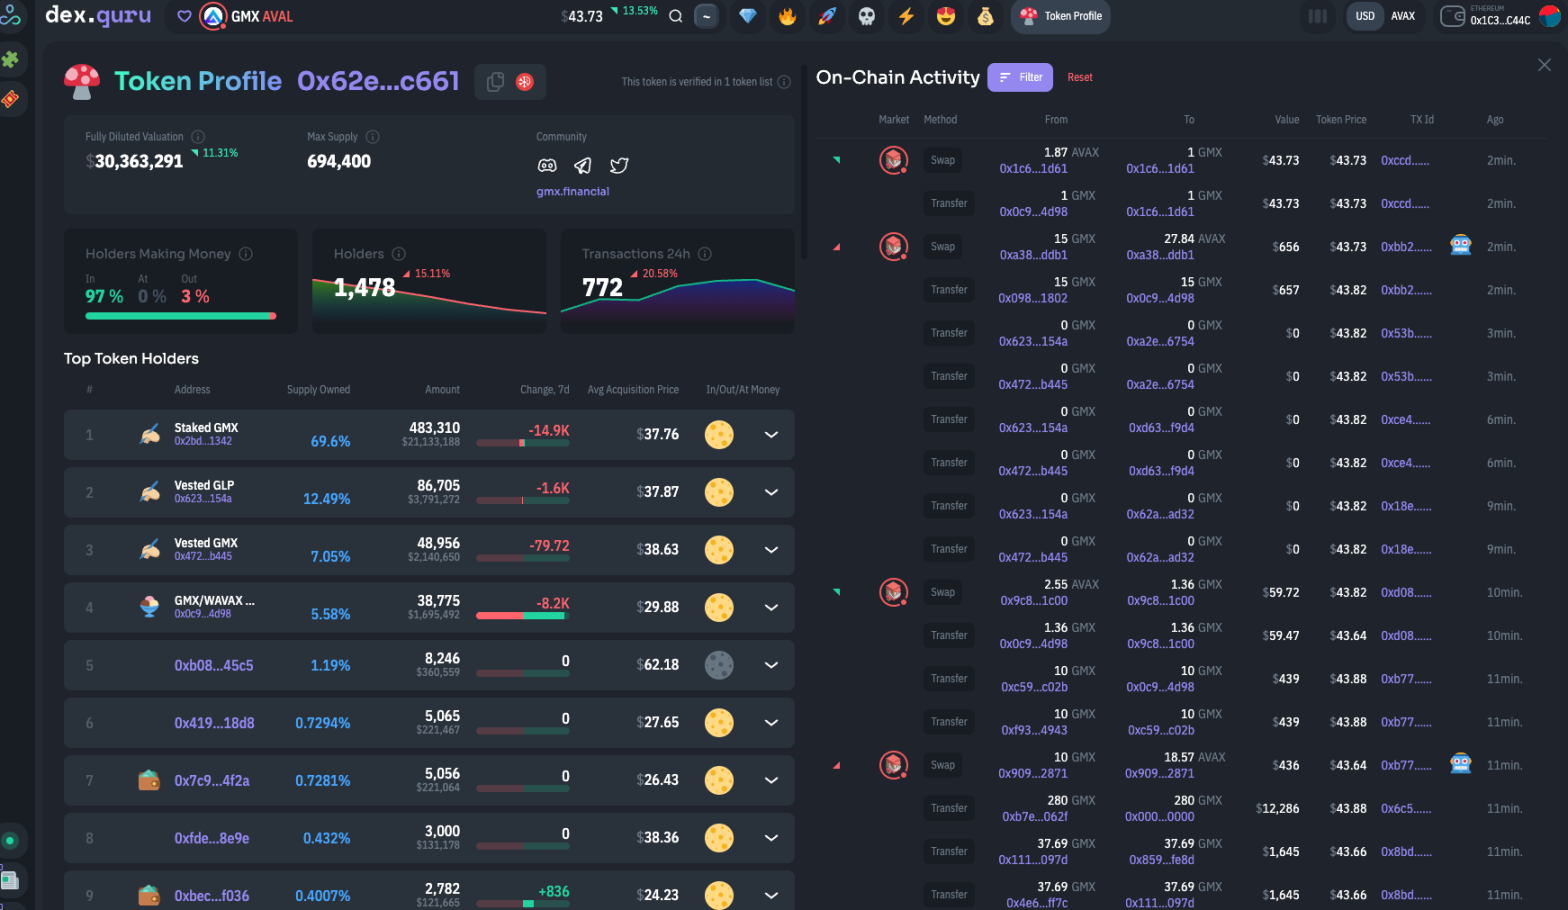
Task: Open transaction 0xccd... of the 1.87 AVAX swap
Action: tap(1404, 161)
